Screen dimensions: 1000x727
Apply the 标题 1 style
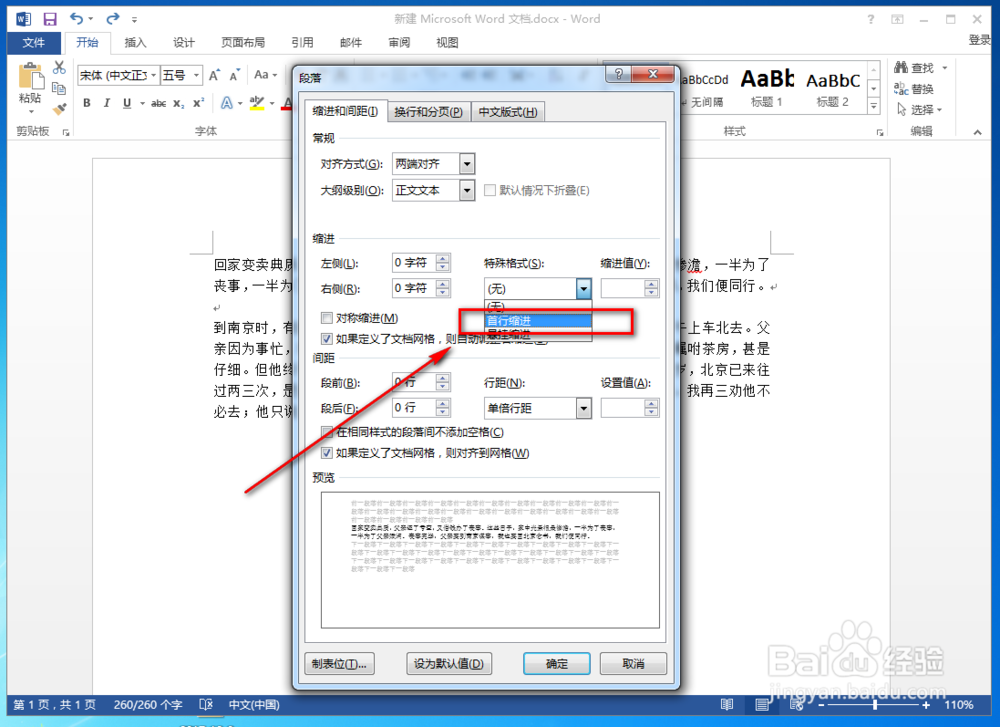767,88
